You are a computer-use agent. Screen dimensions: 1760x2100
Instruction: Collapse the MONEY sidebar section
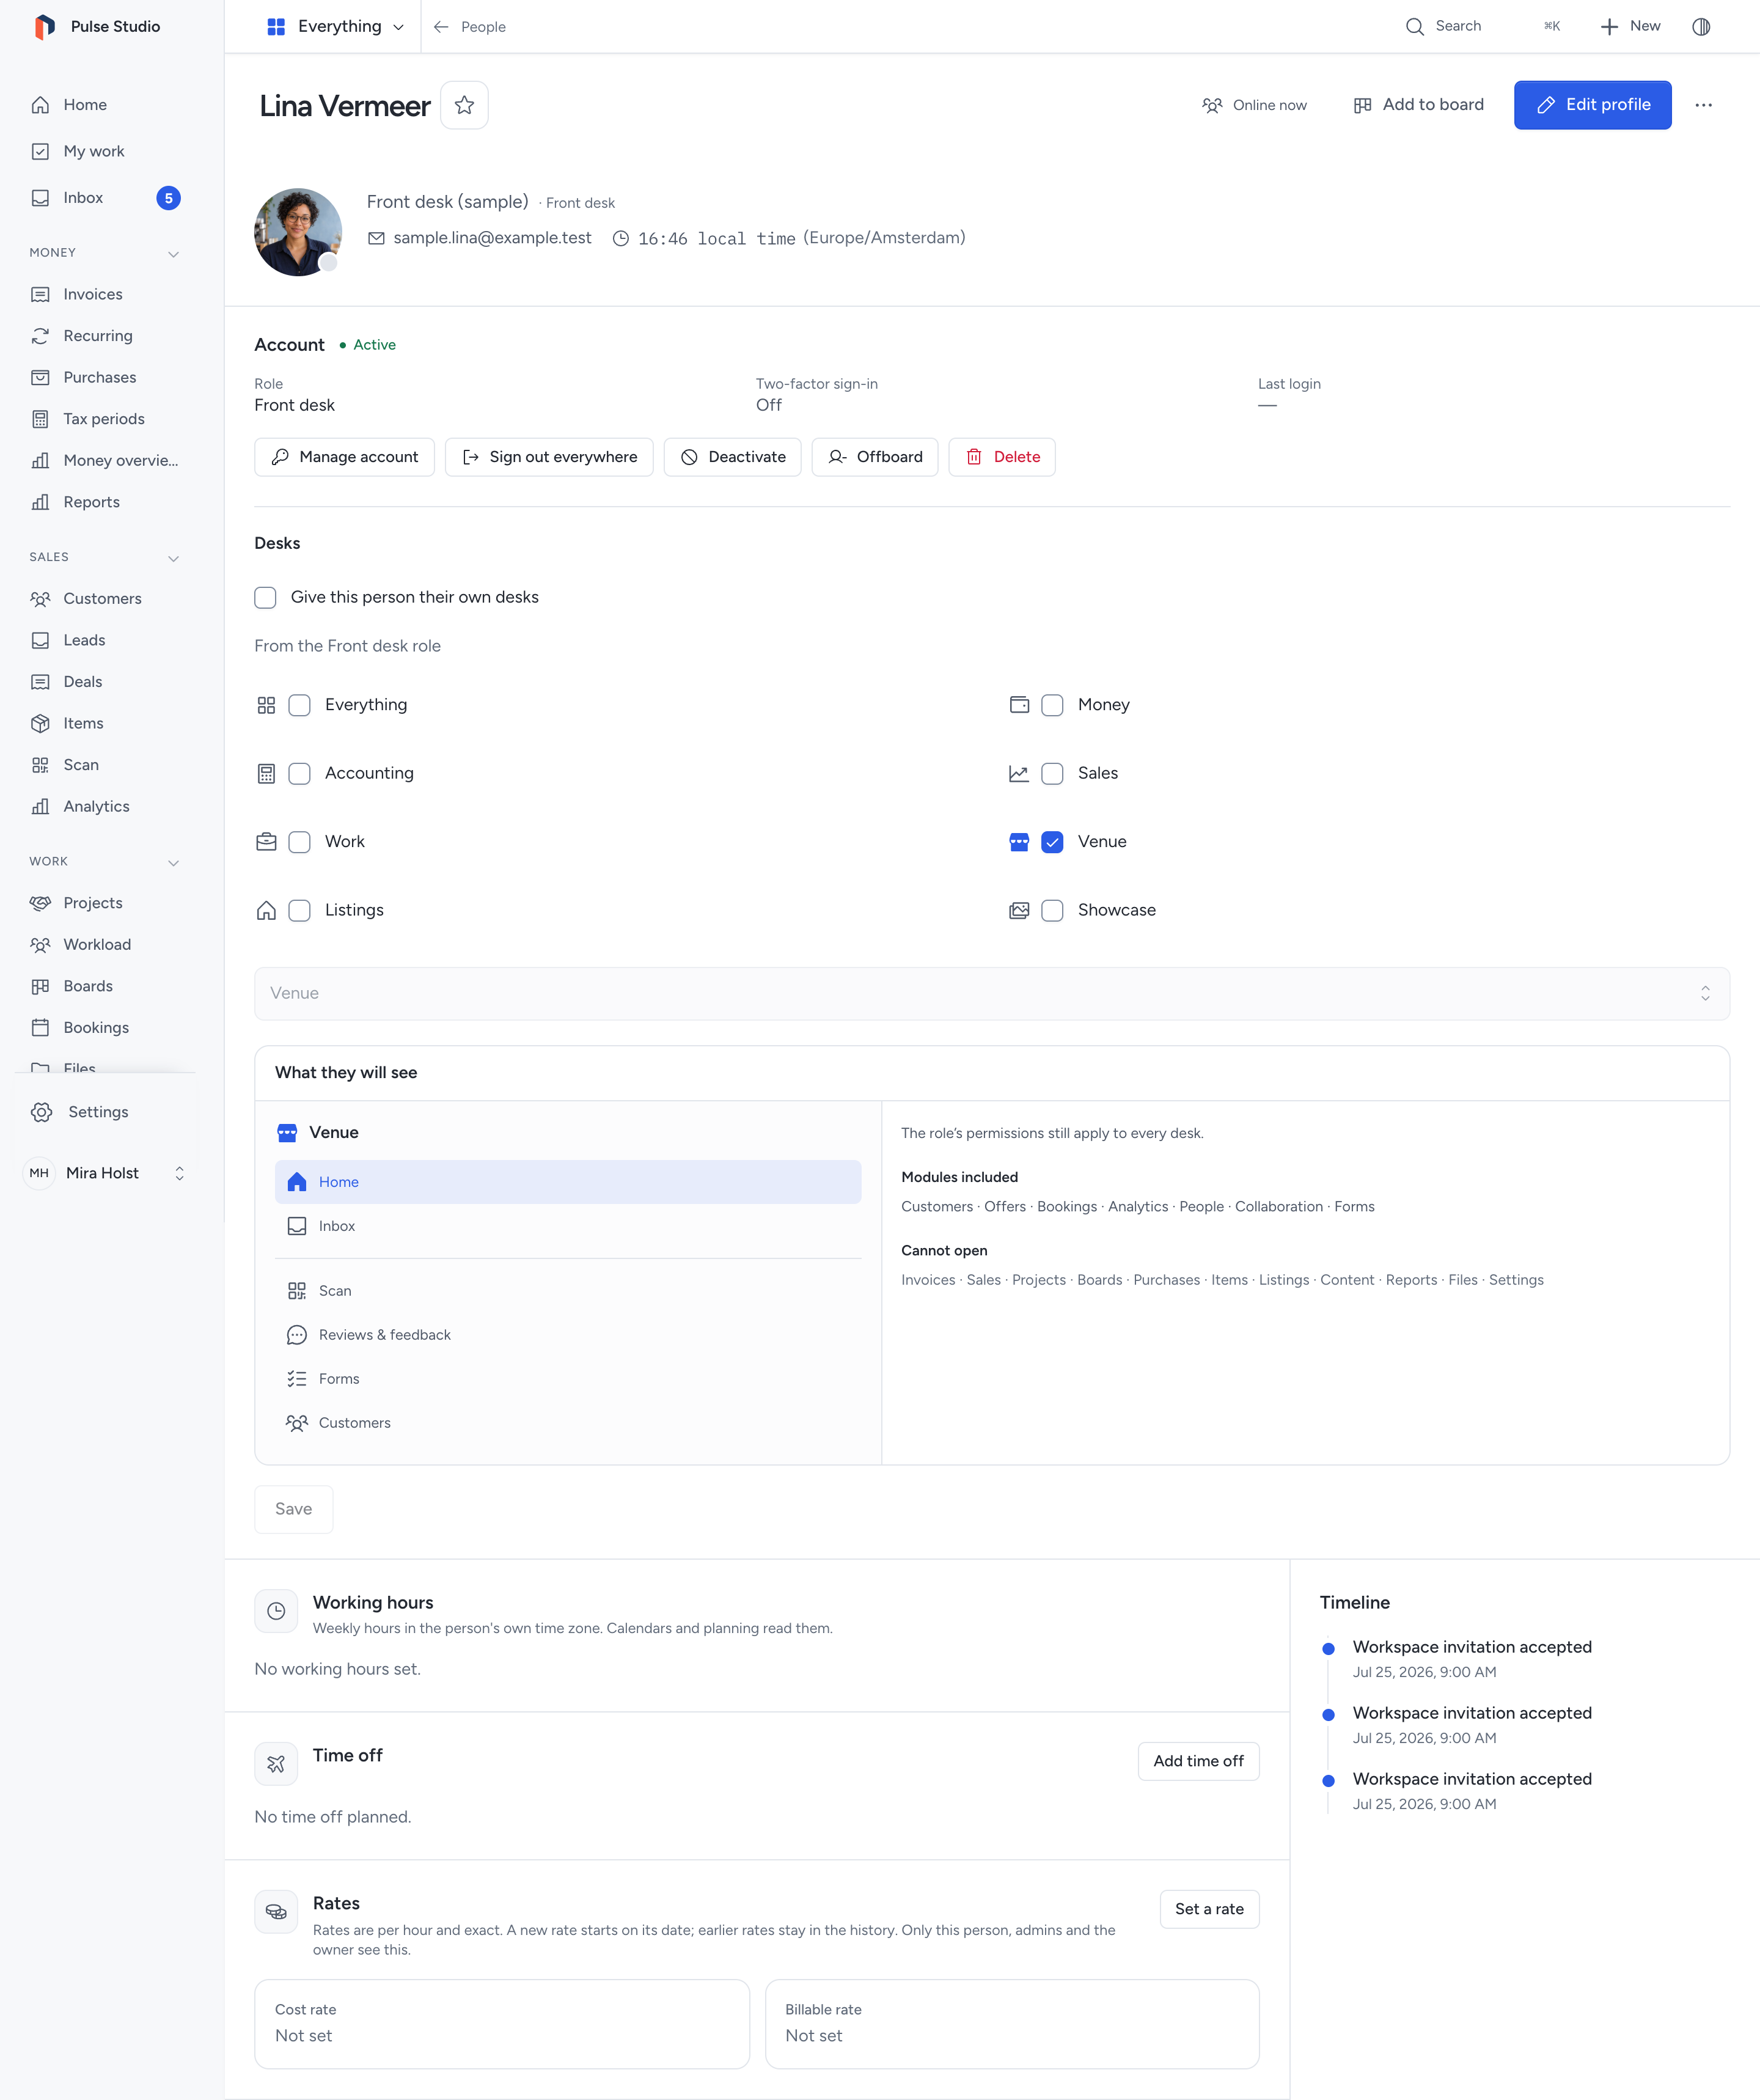click(173, 253)
